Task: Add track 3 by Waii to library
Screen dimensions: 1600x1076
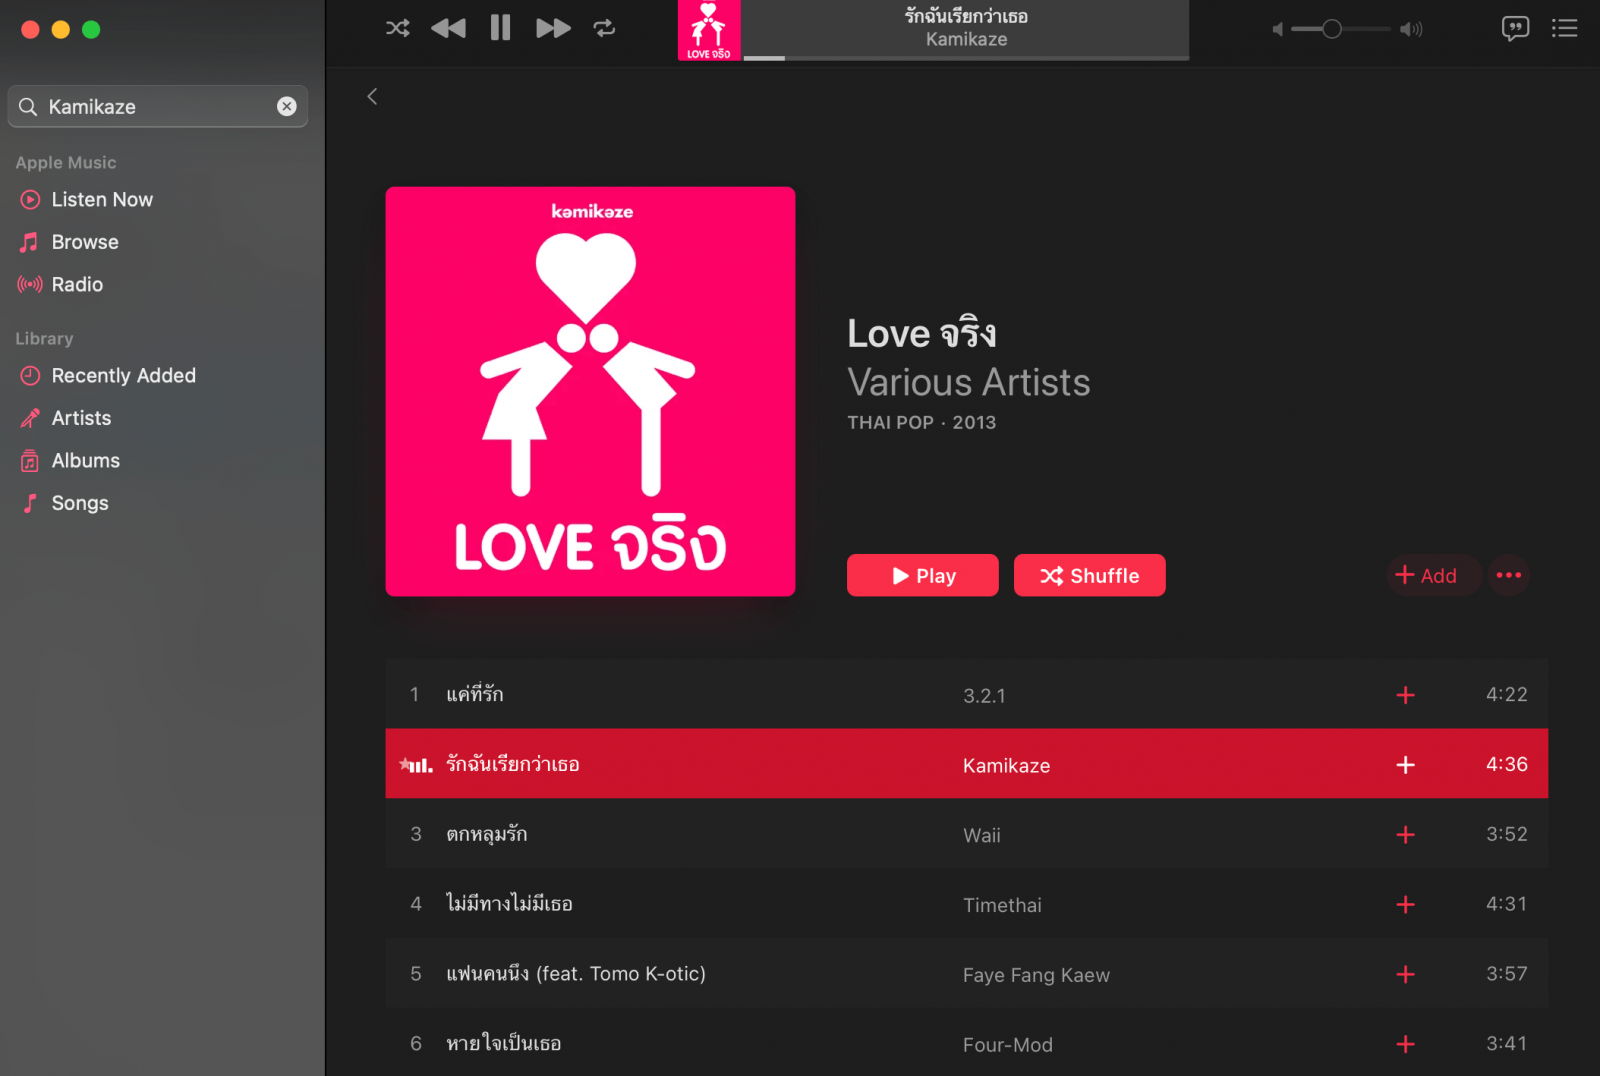Action: [1405, 835]
